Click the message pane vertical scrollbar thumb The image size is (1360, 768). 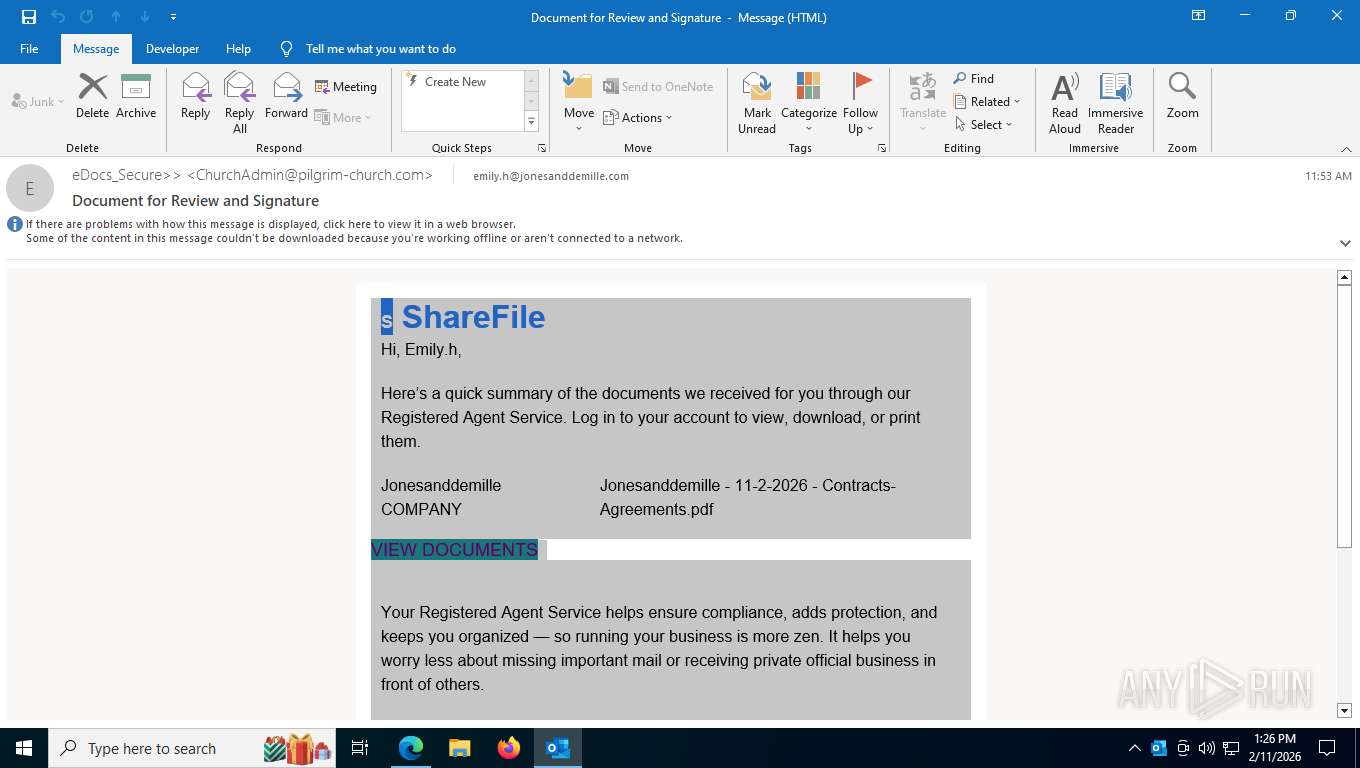tap(1344, 416)
